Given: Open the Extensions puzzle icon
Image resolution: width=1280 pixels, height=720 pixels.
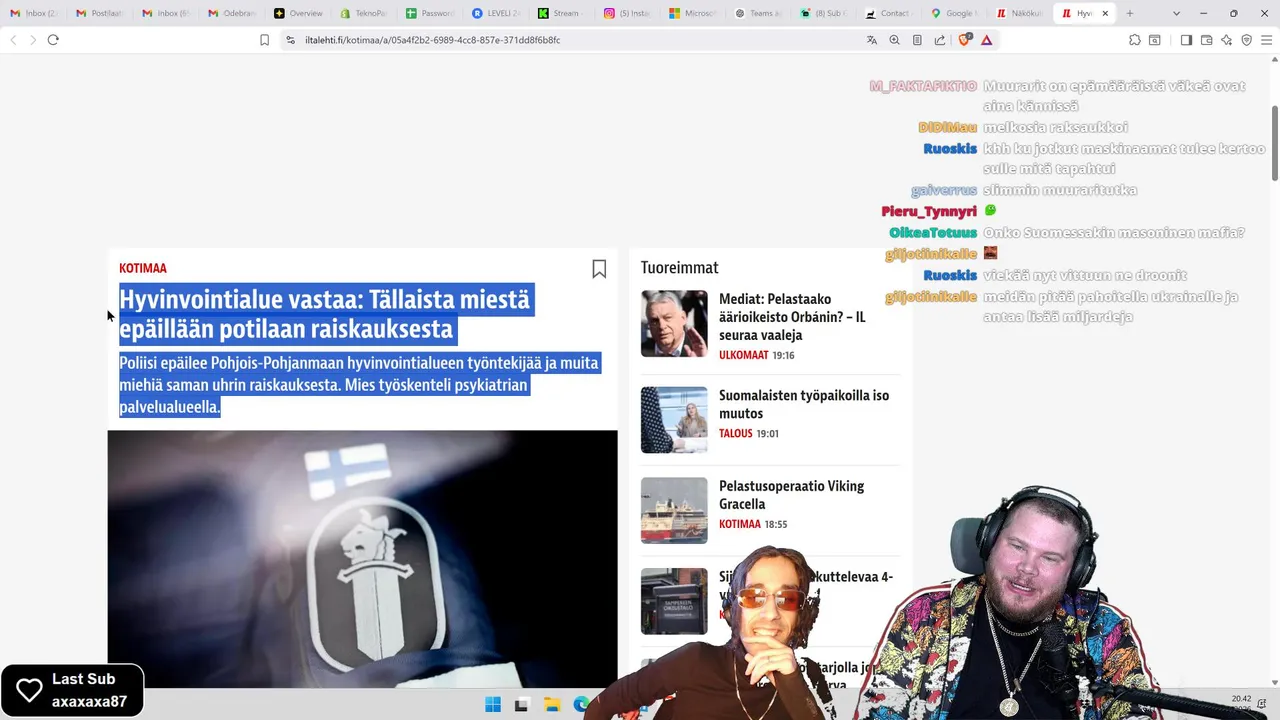Looking at the screenshot, I should pos(1134,40).
